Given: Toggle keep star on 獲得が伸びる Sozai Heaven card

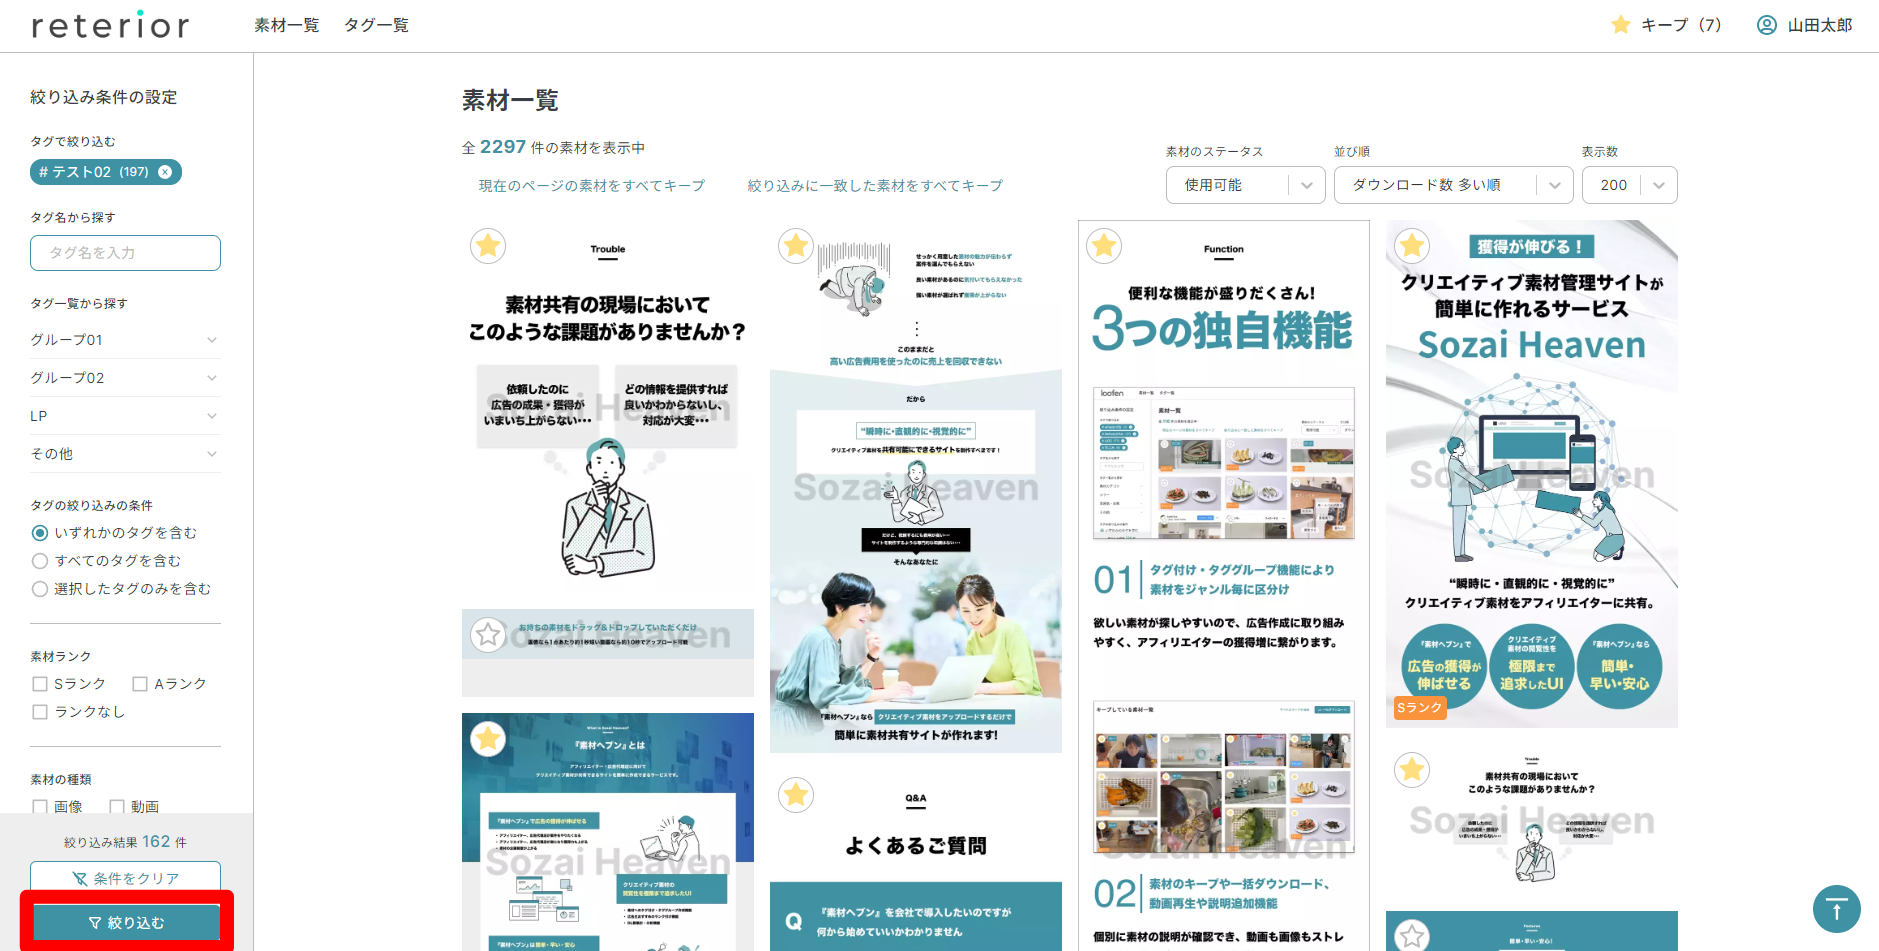Looking at the screenshot, I should [x=1412, y=245].
